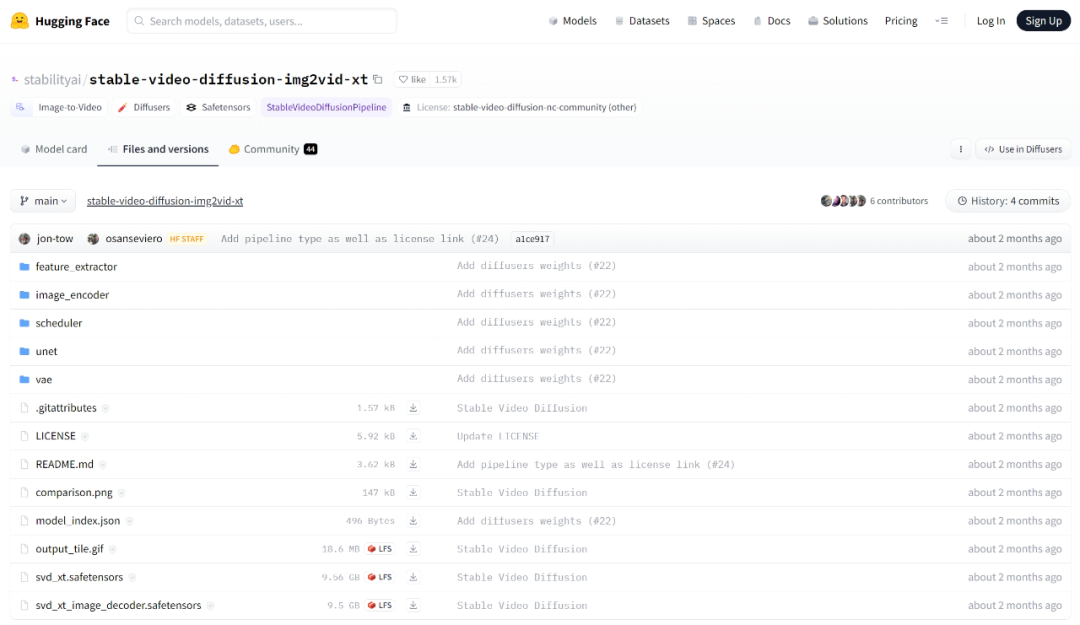Viewport: 1080px width, 625px height.
Task: Click jon-tow's avatar in the commit row
Action: pyautogui.click(x=25, y=239)
